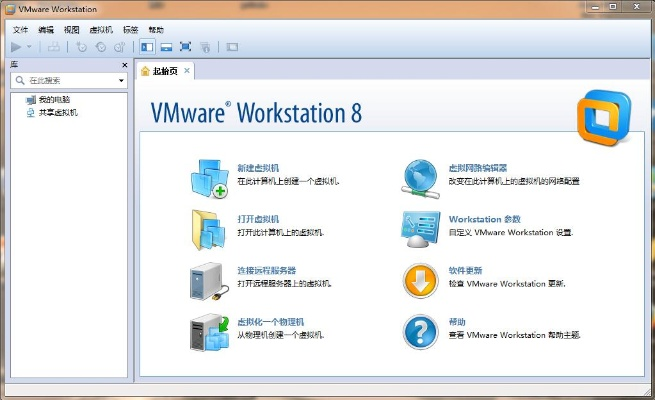This screenshot has height=400, width=655.
Task: Click text 打开此计算机上的虚拟机
Action: (x=281, y=232)
